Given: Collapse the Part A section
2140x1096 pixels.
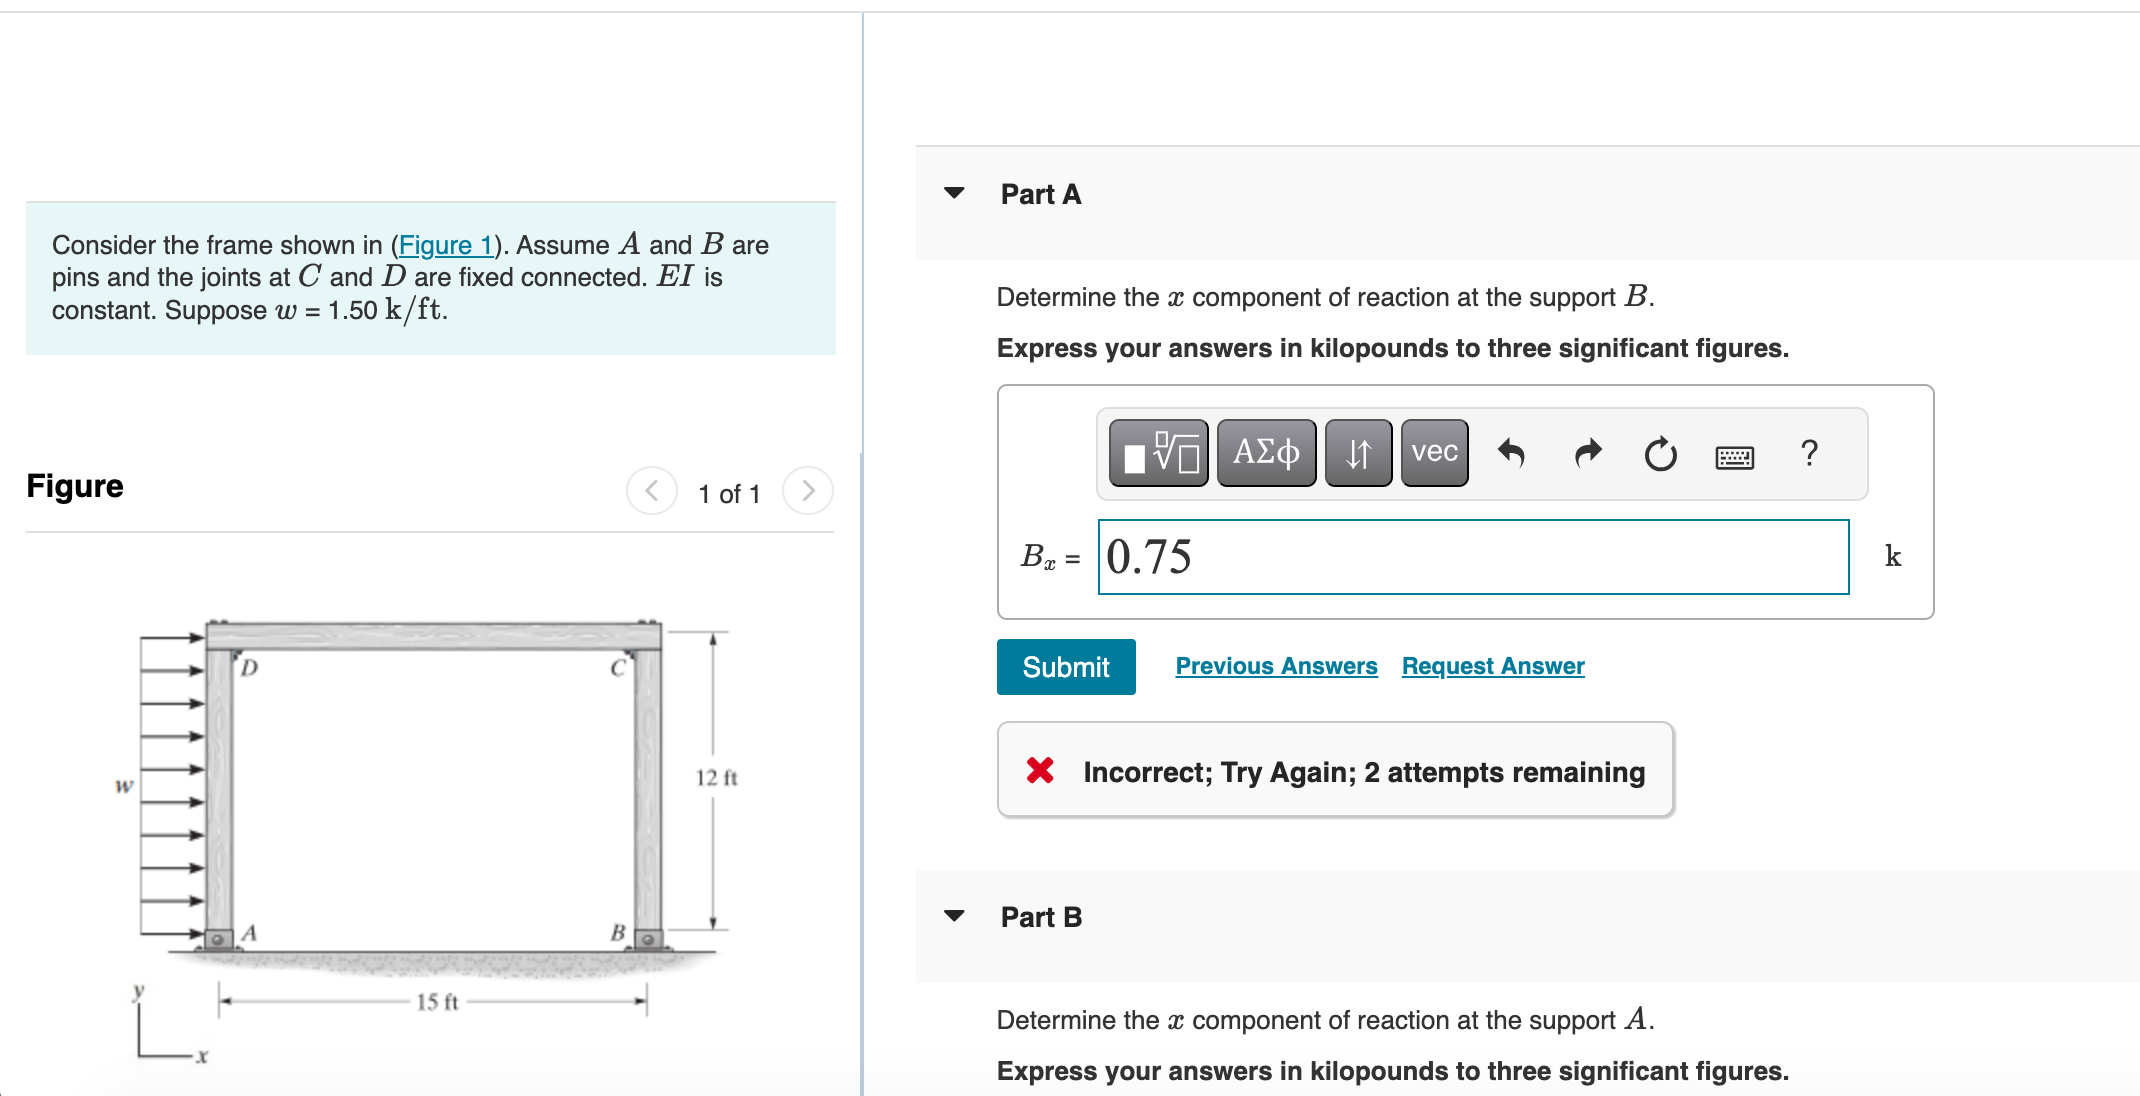Looking at the screenshot, I should [955, 194].
